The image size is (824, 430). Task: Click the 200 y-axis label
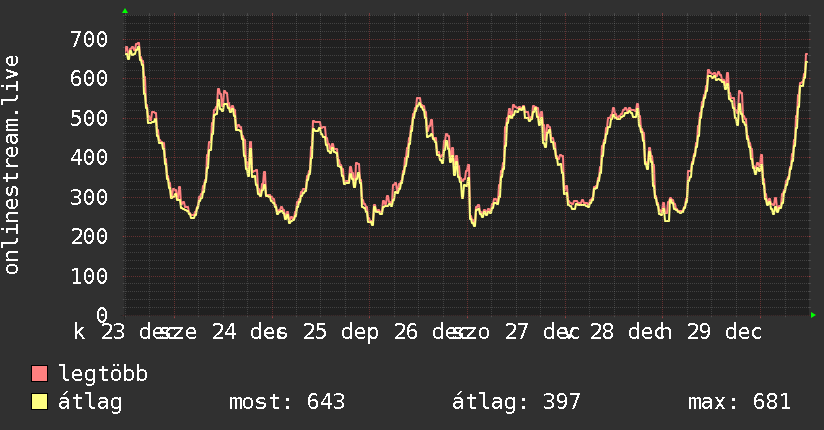[x=89, y=237]
